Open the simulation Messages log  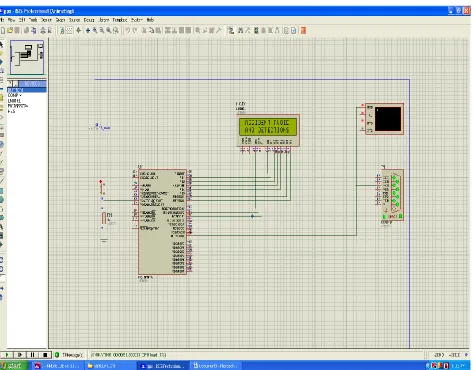[69, 355]
